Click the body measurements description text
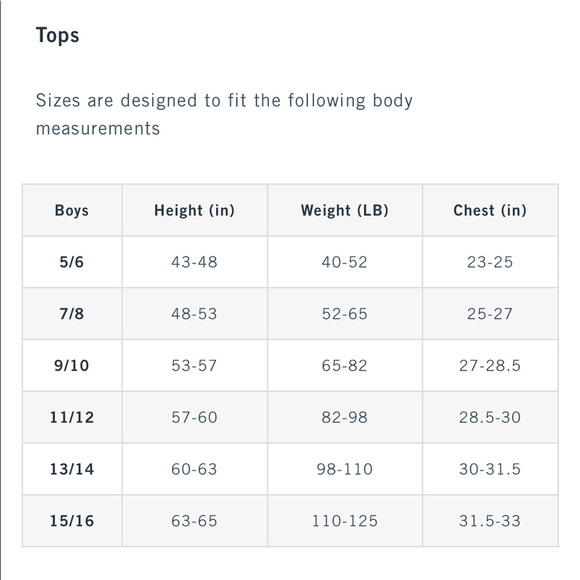The image size is (580, 580). (x=224, y=114)
